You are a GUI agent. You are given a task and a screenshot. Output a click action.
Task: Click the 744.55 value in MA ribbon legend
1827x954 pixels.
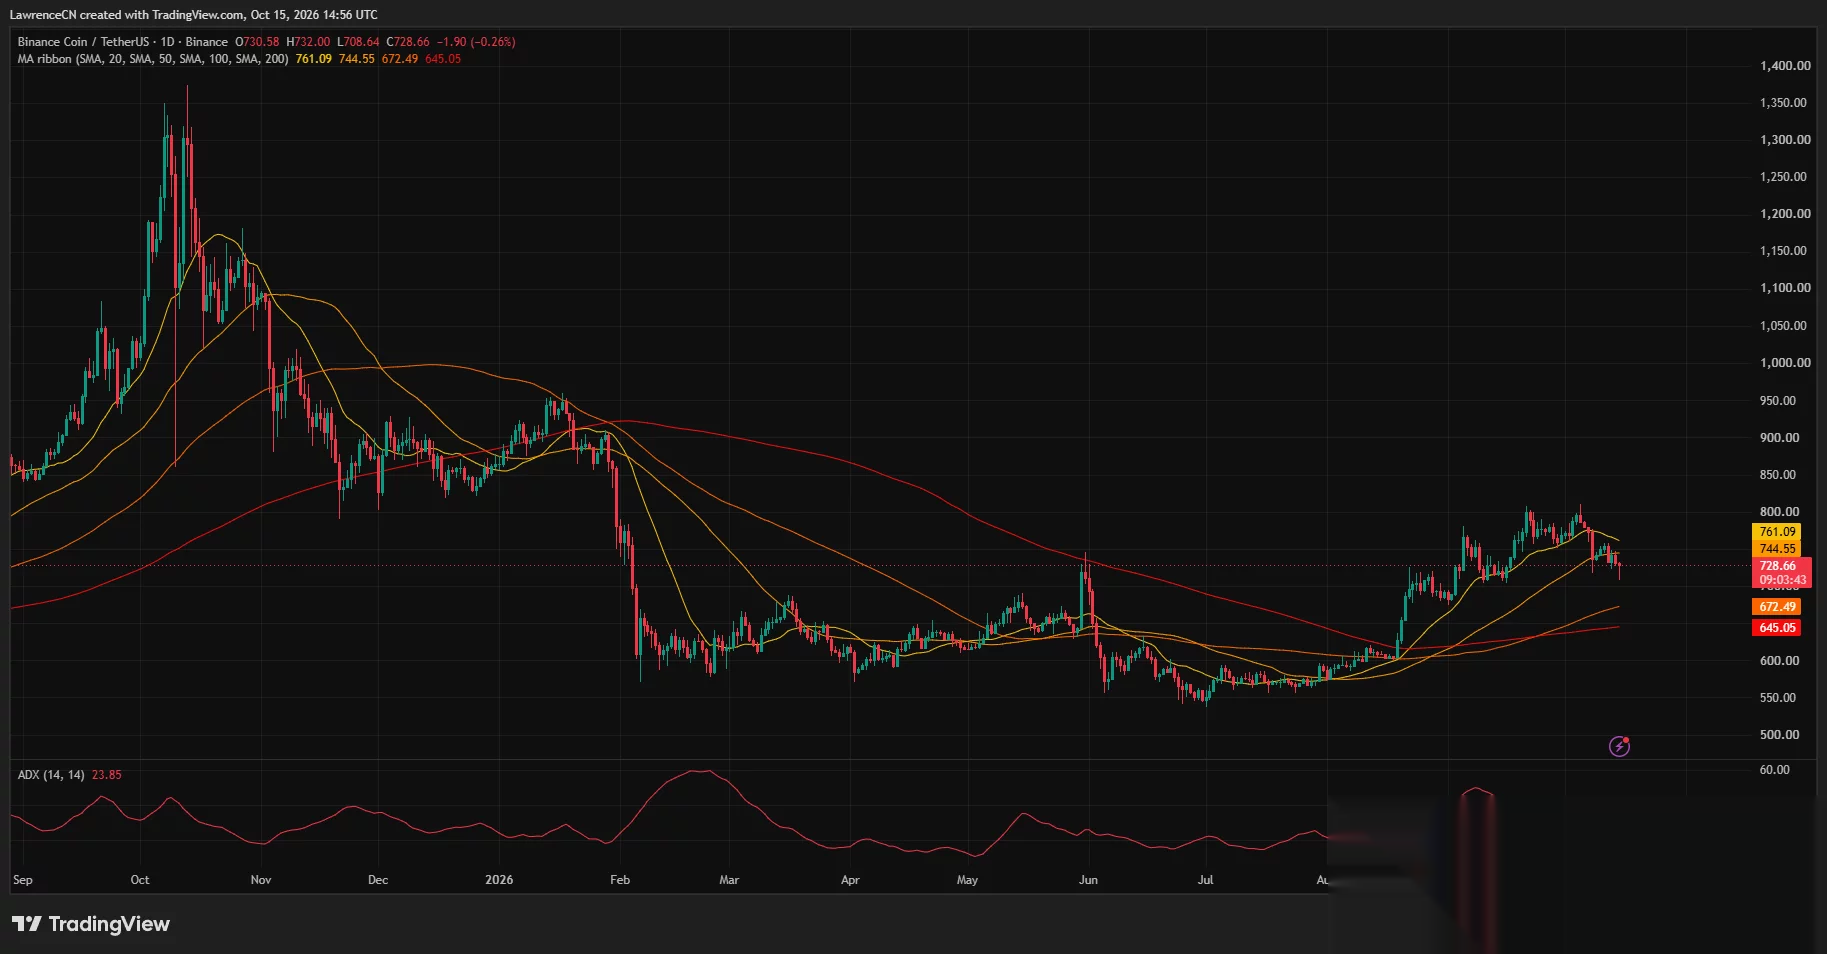tap(357, 59)
